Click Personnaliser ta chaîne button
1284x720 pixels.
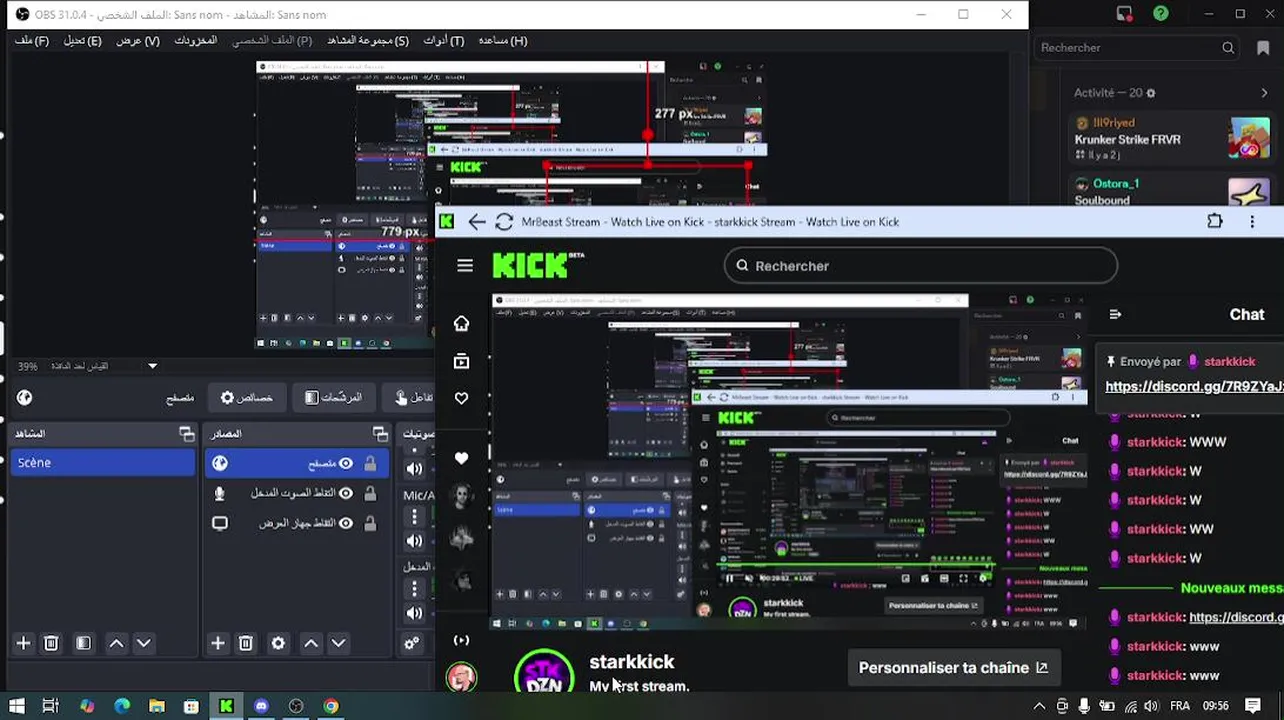coord(953,668)
